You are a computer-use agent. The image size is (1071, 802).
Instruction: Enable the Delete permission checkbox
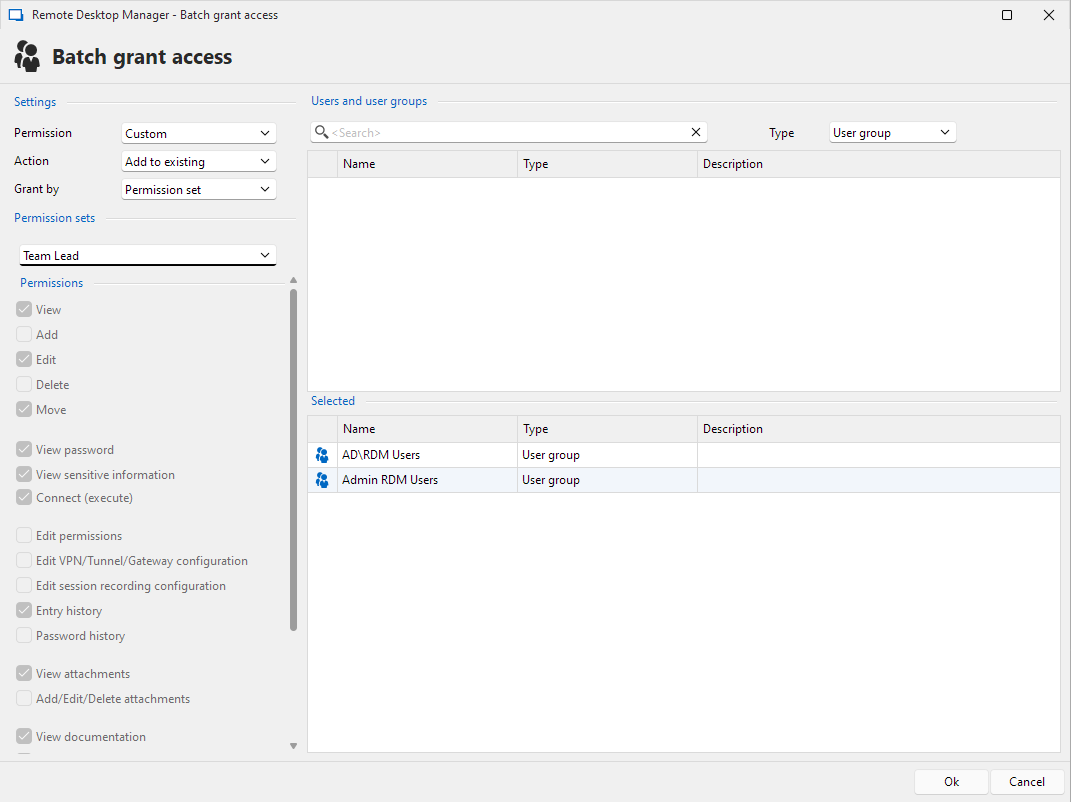[25, 385]
